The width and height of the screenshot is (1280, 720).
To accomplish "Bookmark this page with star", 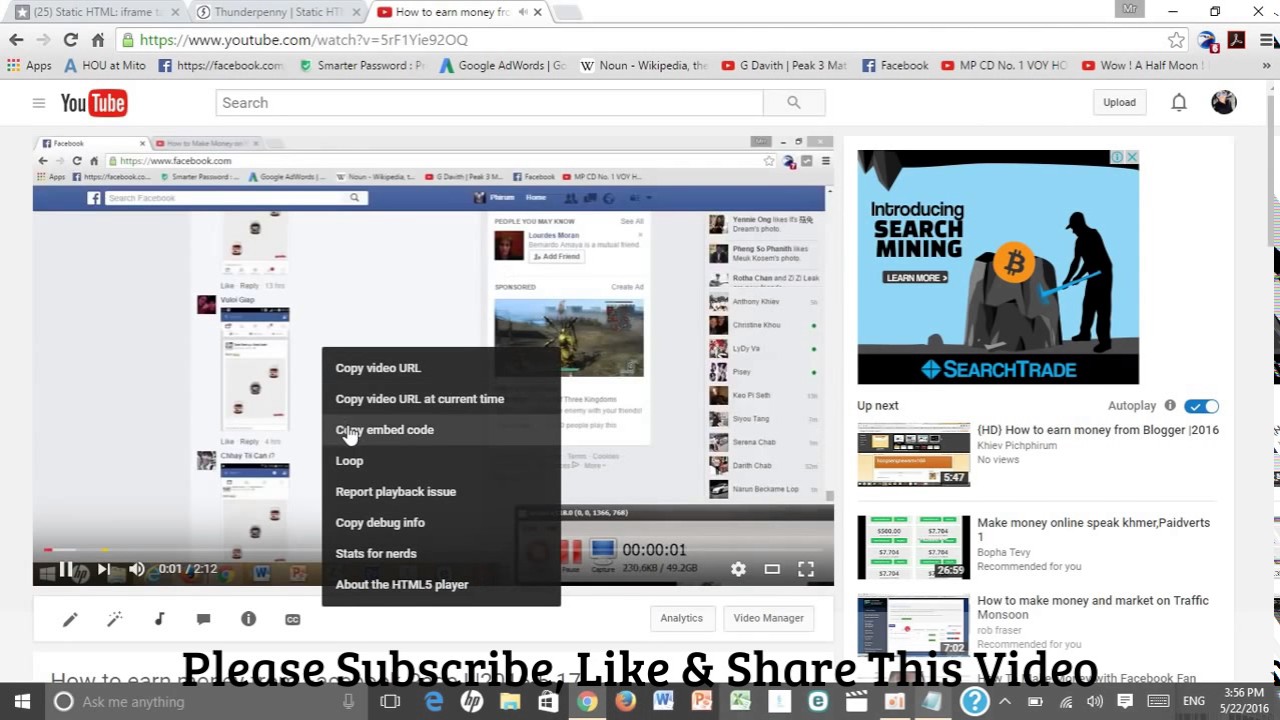I will tap(1176, 40).
